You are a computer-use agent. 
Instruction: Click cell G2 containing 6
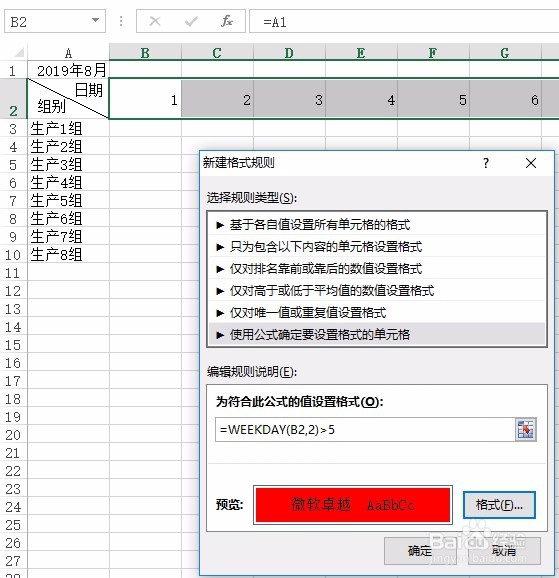[505, 98]
